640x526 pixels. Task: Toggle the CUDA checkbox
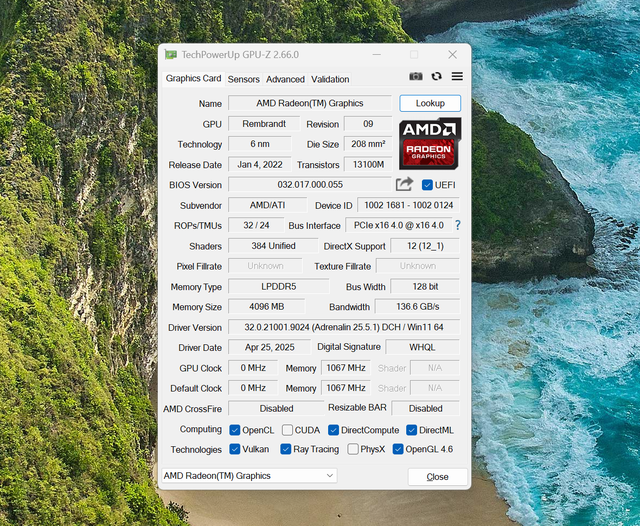[x=287, y=430]
